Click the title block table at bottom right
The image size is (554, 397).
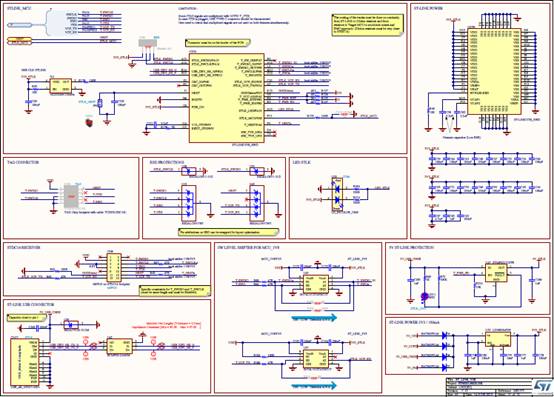pos(499,386)
